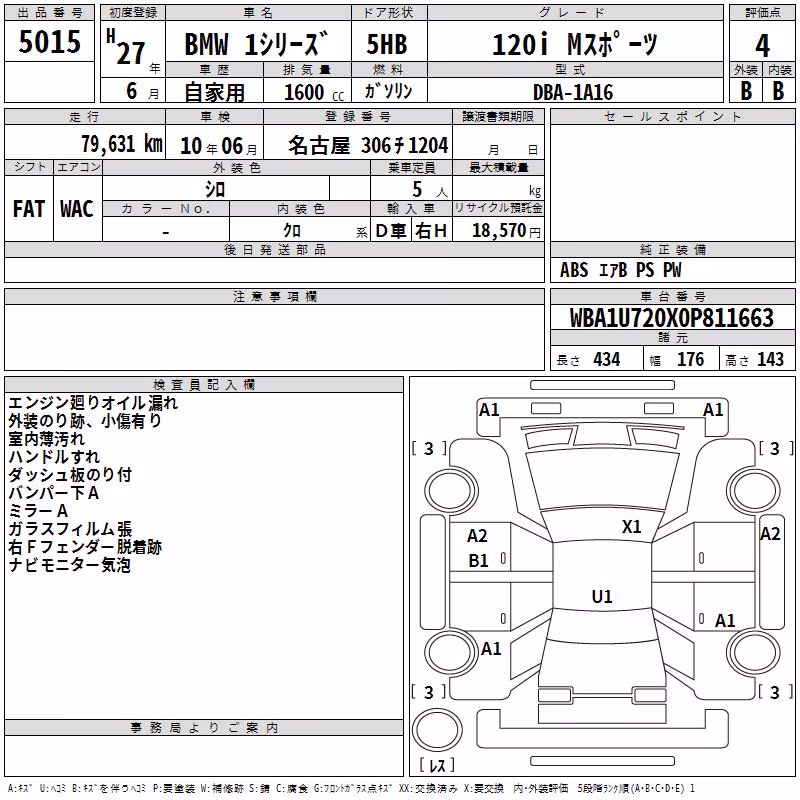Viewport: 800px width, 800px height.
Task: Click the displacement value 1600 cc
Action: [314, 92]
